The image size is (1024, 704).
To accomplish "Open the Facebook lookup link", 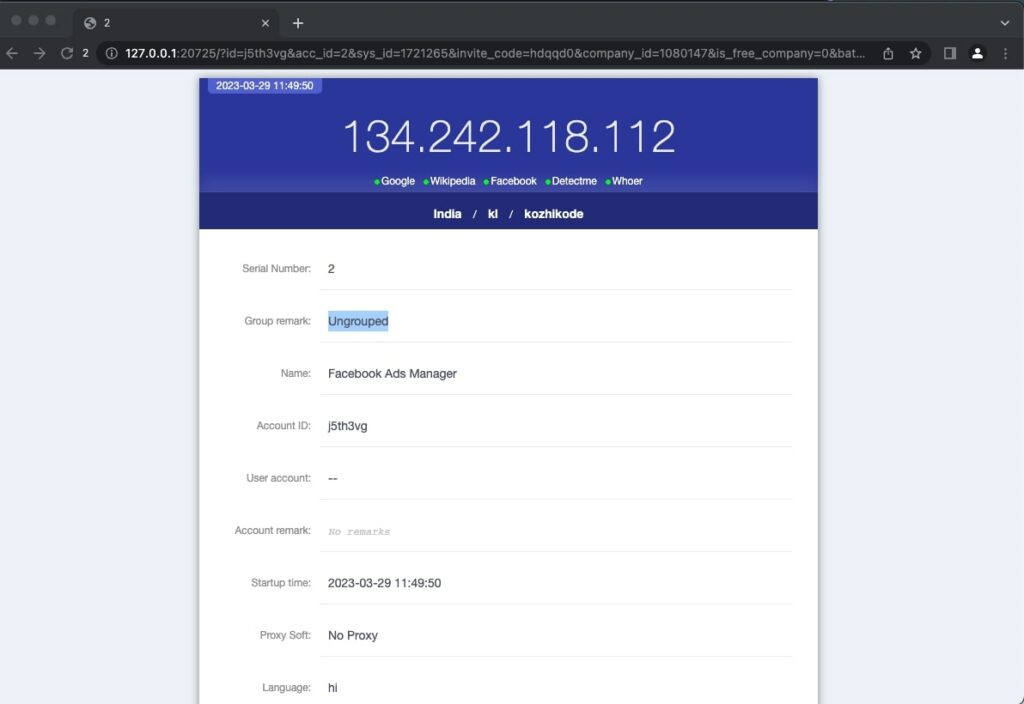I will tap(512, 181).
